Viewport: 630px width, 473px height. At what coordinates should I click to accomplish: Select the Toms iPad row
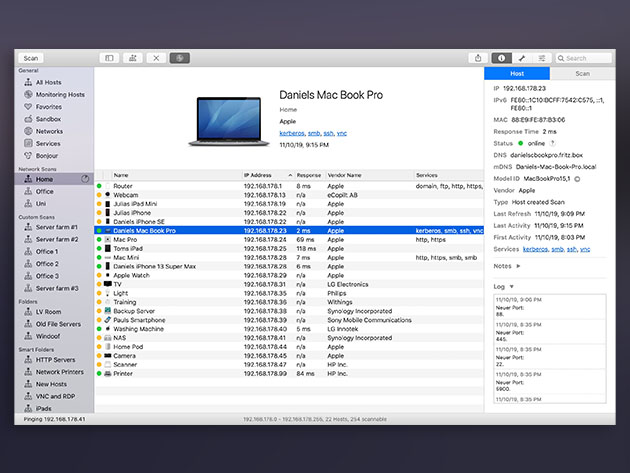289,248
